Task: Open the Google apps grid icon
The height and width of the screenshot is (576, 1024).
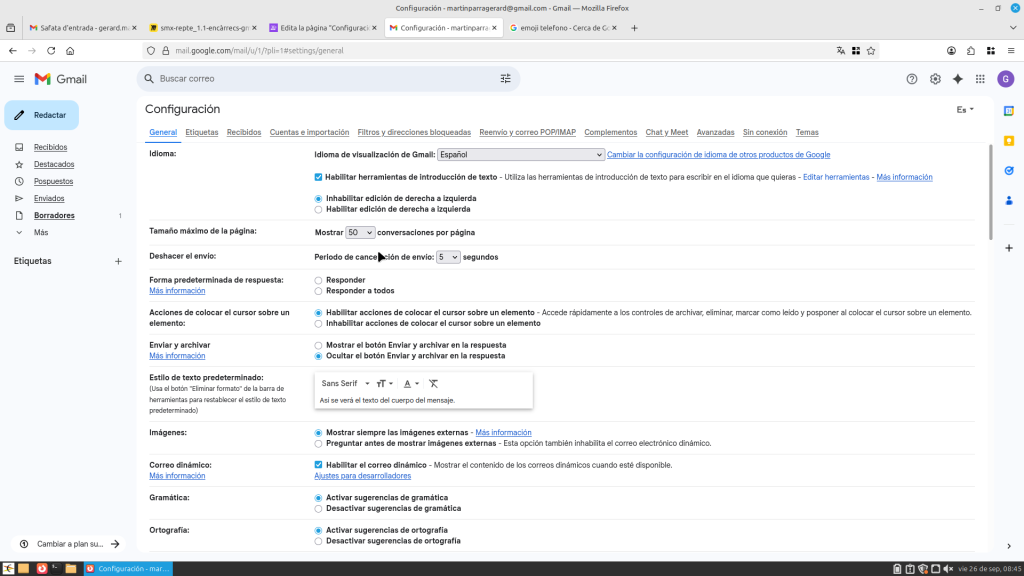Action: 981,79
